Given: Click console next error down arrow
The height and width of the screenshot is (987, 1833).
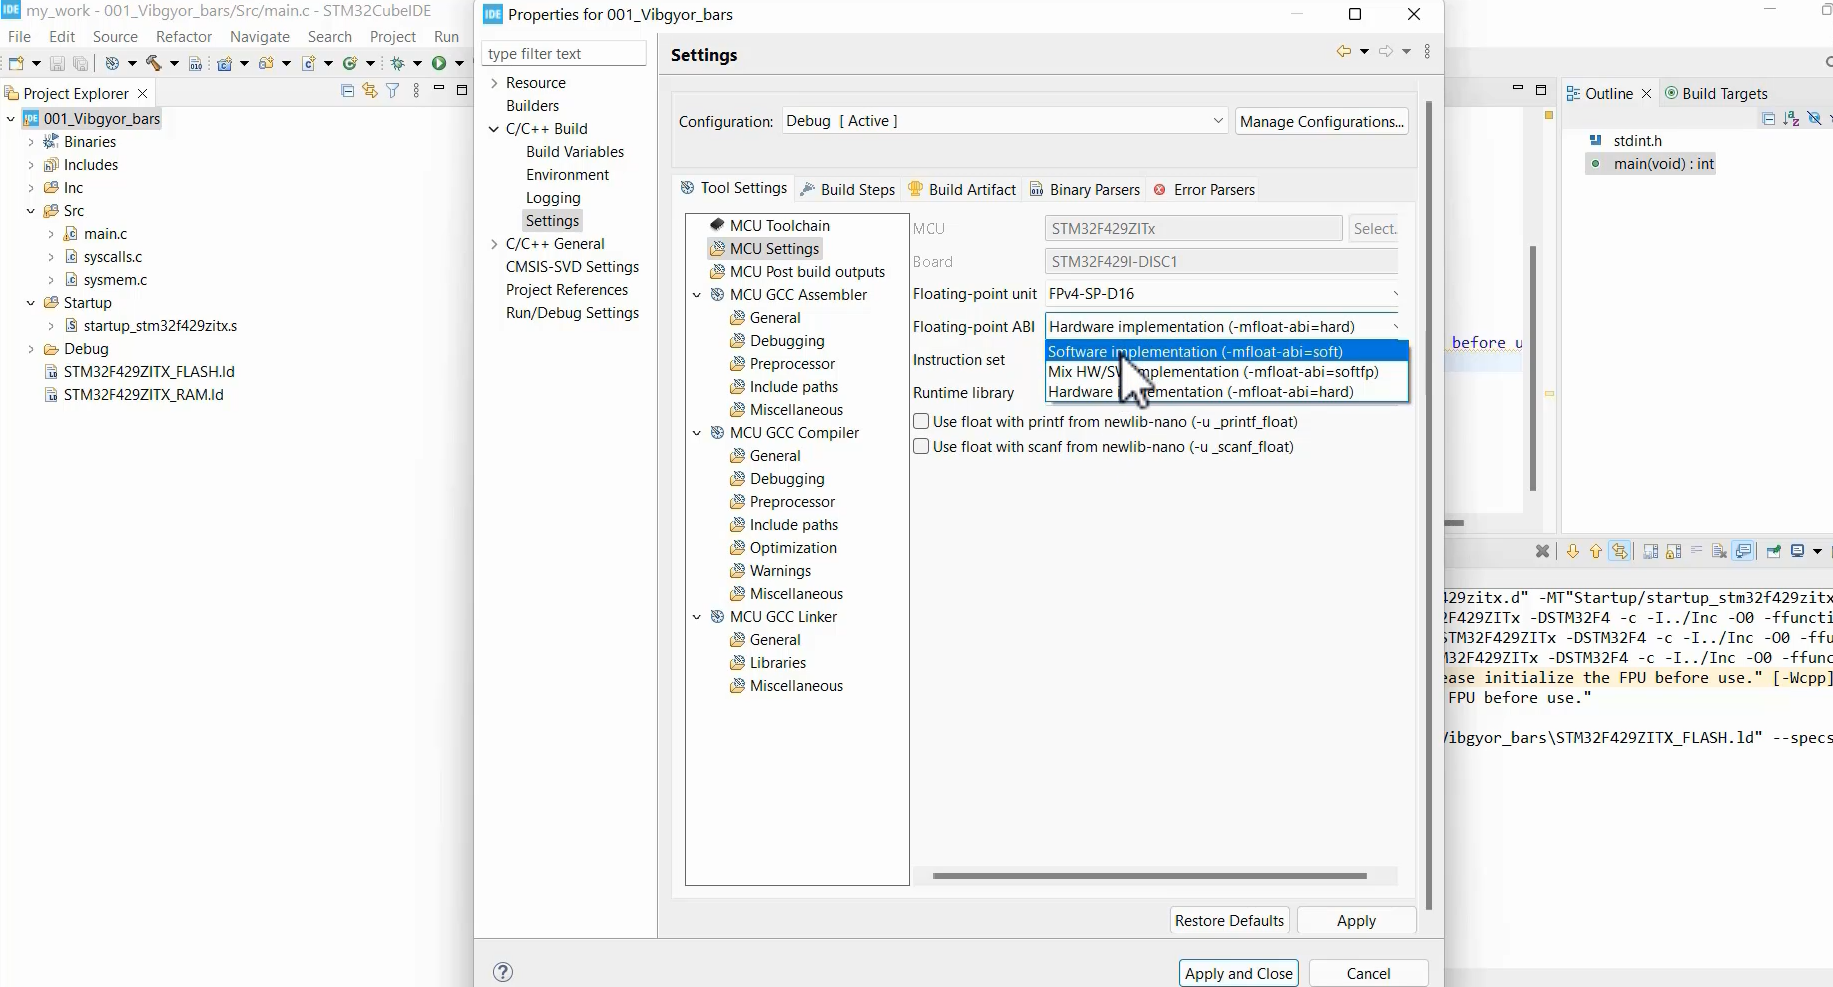Looking at the screenshot, I should pos(1573,551).
